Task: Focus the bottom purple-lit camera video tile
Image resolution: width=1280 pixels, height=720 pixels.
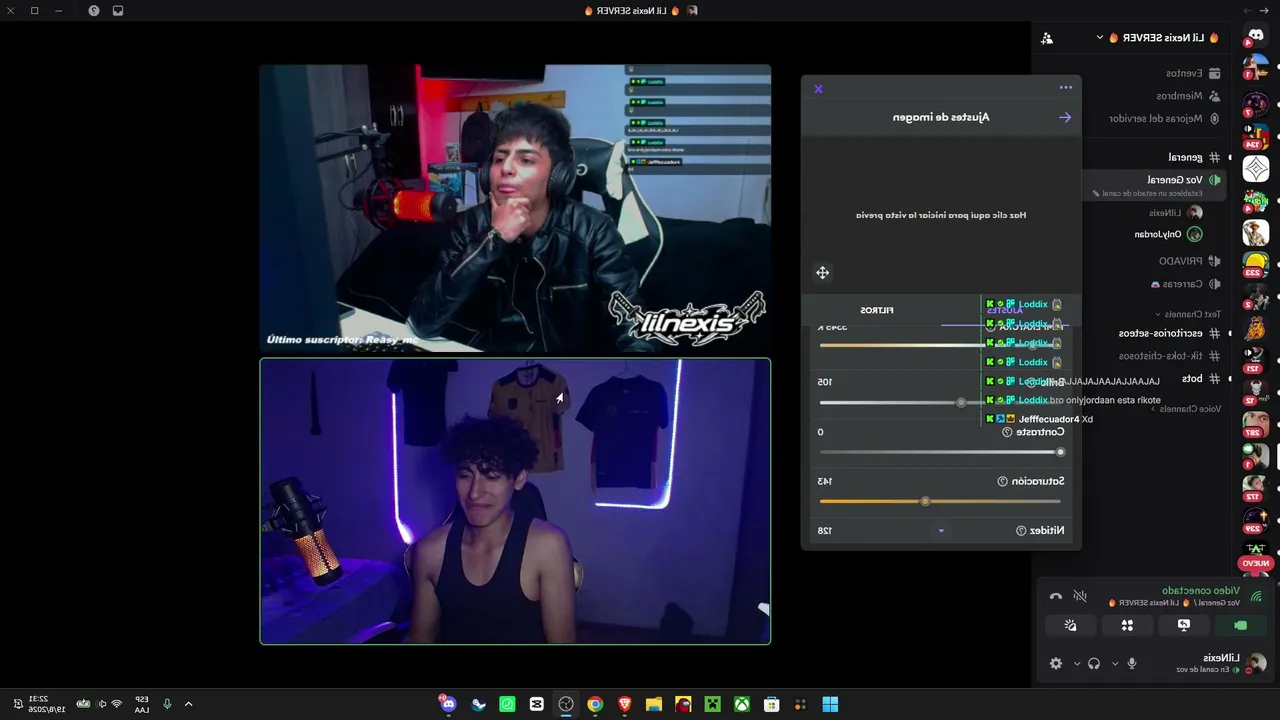Action: coord(515,501)
